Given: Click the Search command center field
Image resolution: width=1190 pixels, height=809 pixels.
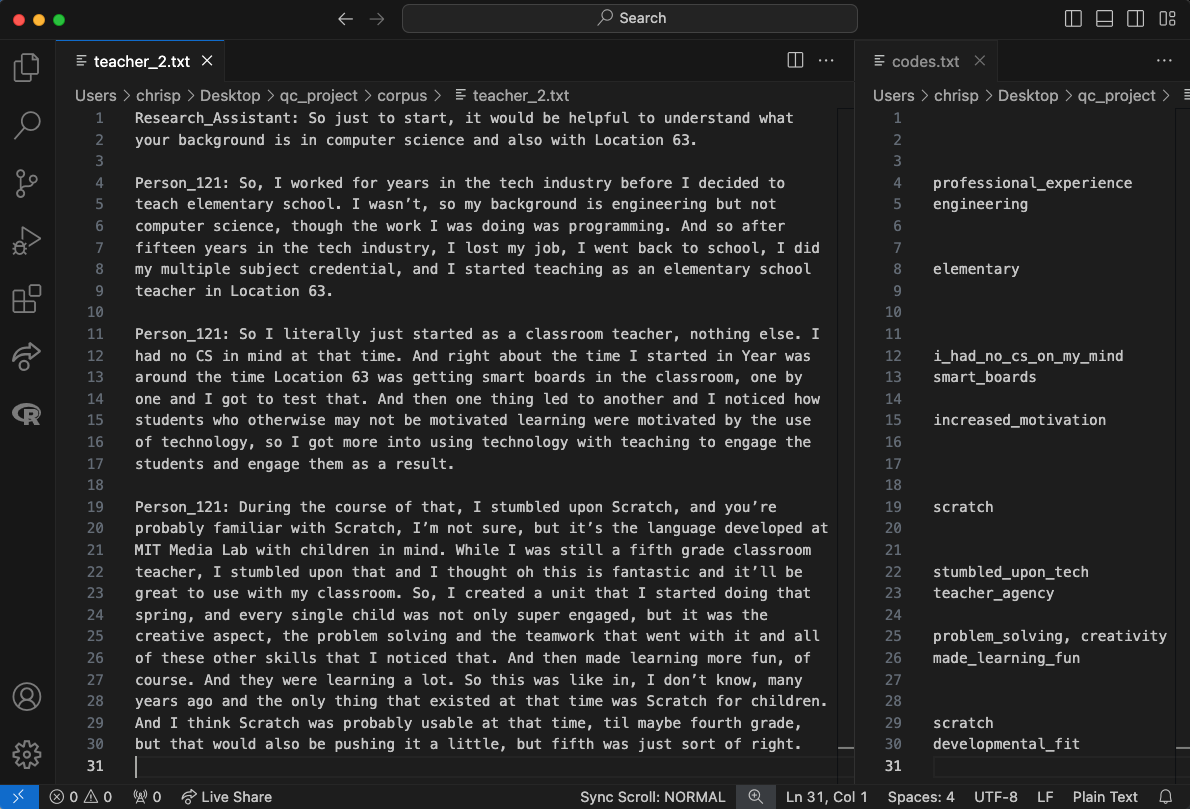Looking at the screenshot, I should tap(630, 18).
